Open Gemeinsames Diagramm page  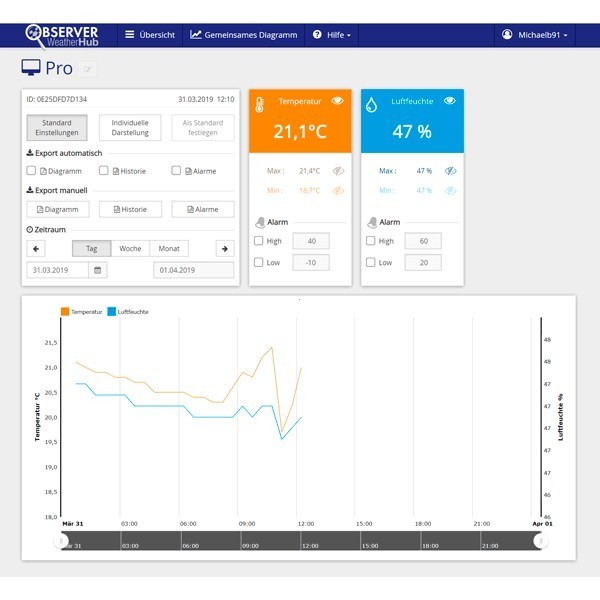click(x=244, y=35)
